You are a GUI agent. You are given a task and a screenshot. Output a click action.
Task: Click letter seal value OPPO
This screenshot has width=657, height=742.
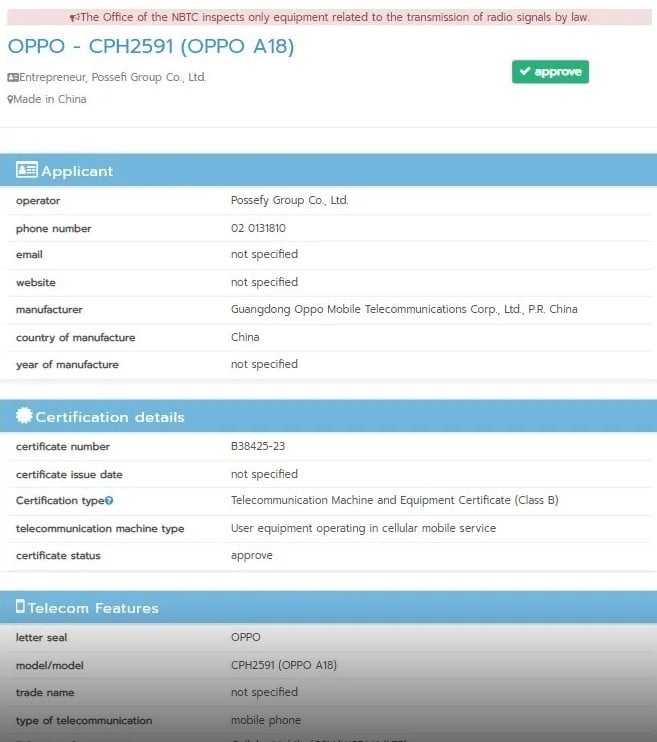(x=245, y=637)
